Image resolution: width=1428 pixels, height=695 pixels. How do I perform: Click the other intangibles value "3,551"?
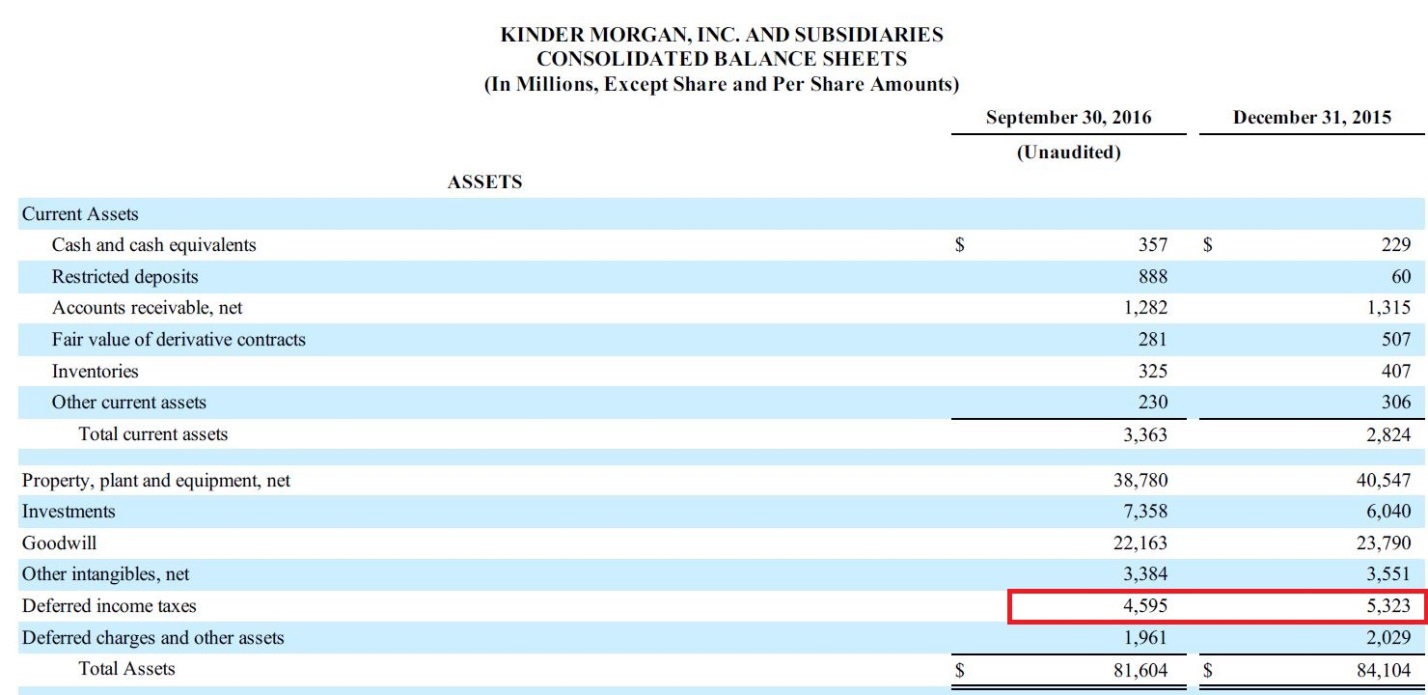click(1389, 574)
